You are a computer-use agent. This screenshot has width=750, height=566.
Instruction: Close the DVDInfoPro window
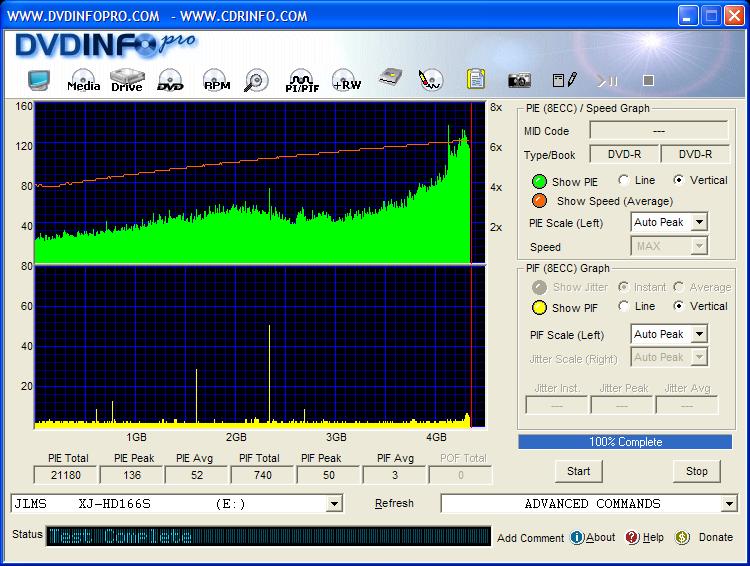[x=734, y=16]
